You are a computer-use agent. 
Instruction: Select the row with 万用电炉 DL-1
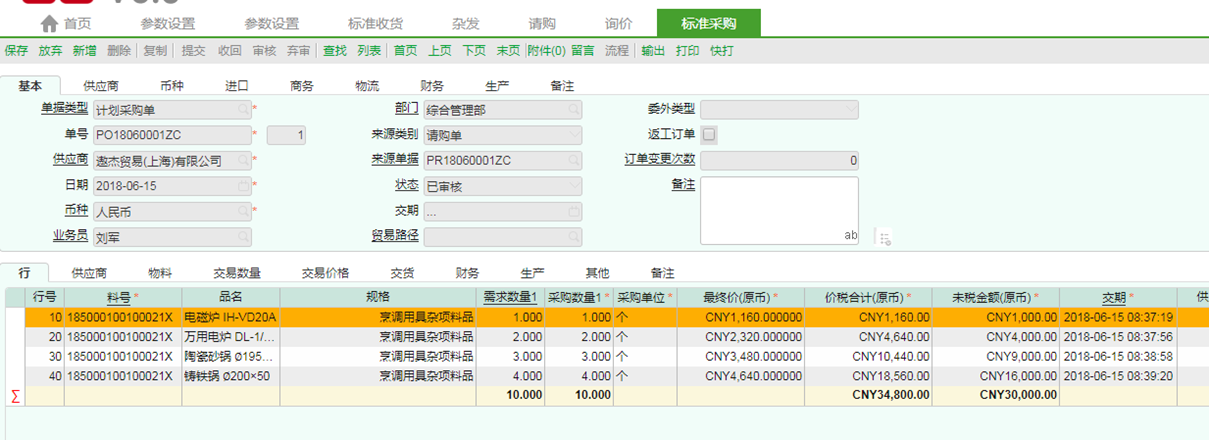click(x=228, y=337)
